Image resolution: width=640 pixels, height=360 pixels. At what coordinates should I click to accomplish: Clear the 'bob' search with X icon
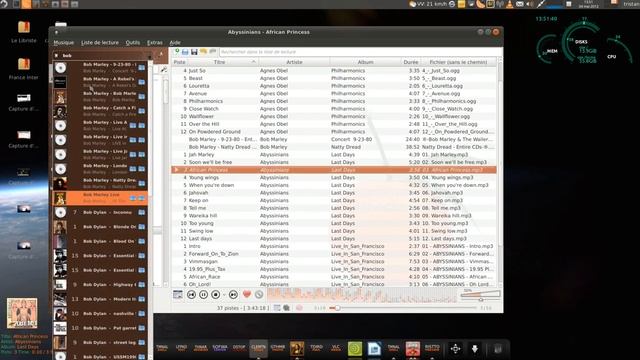click(56, 56)
